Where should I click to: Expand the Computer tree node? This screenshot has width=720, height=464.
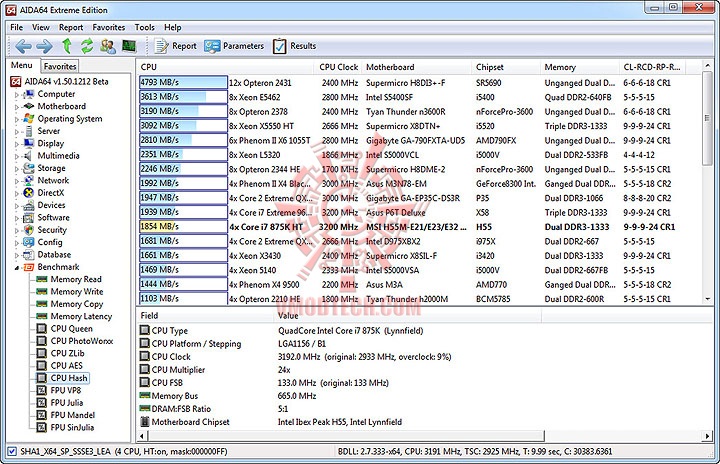pyautogui.click(x=17, y=95)
